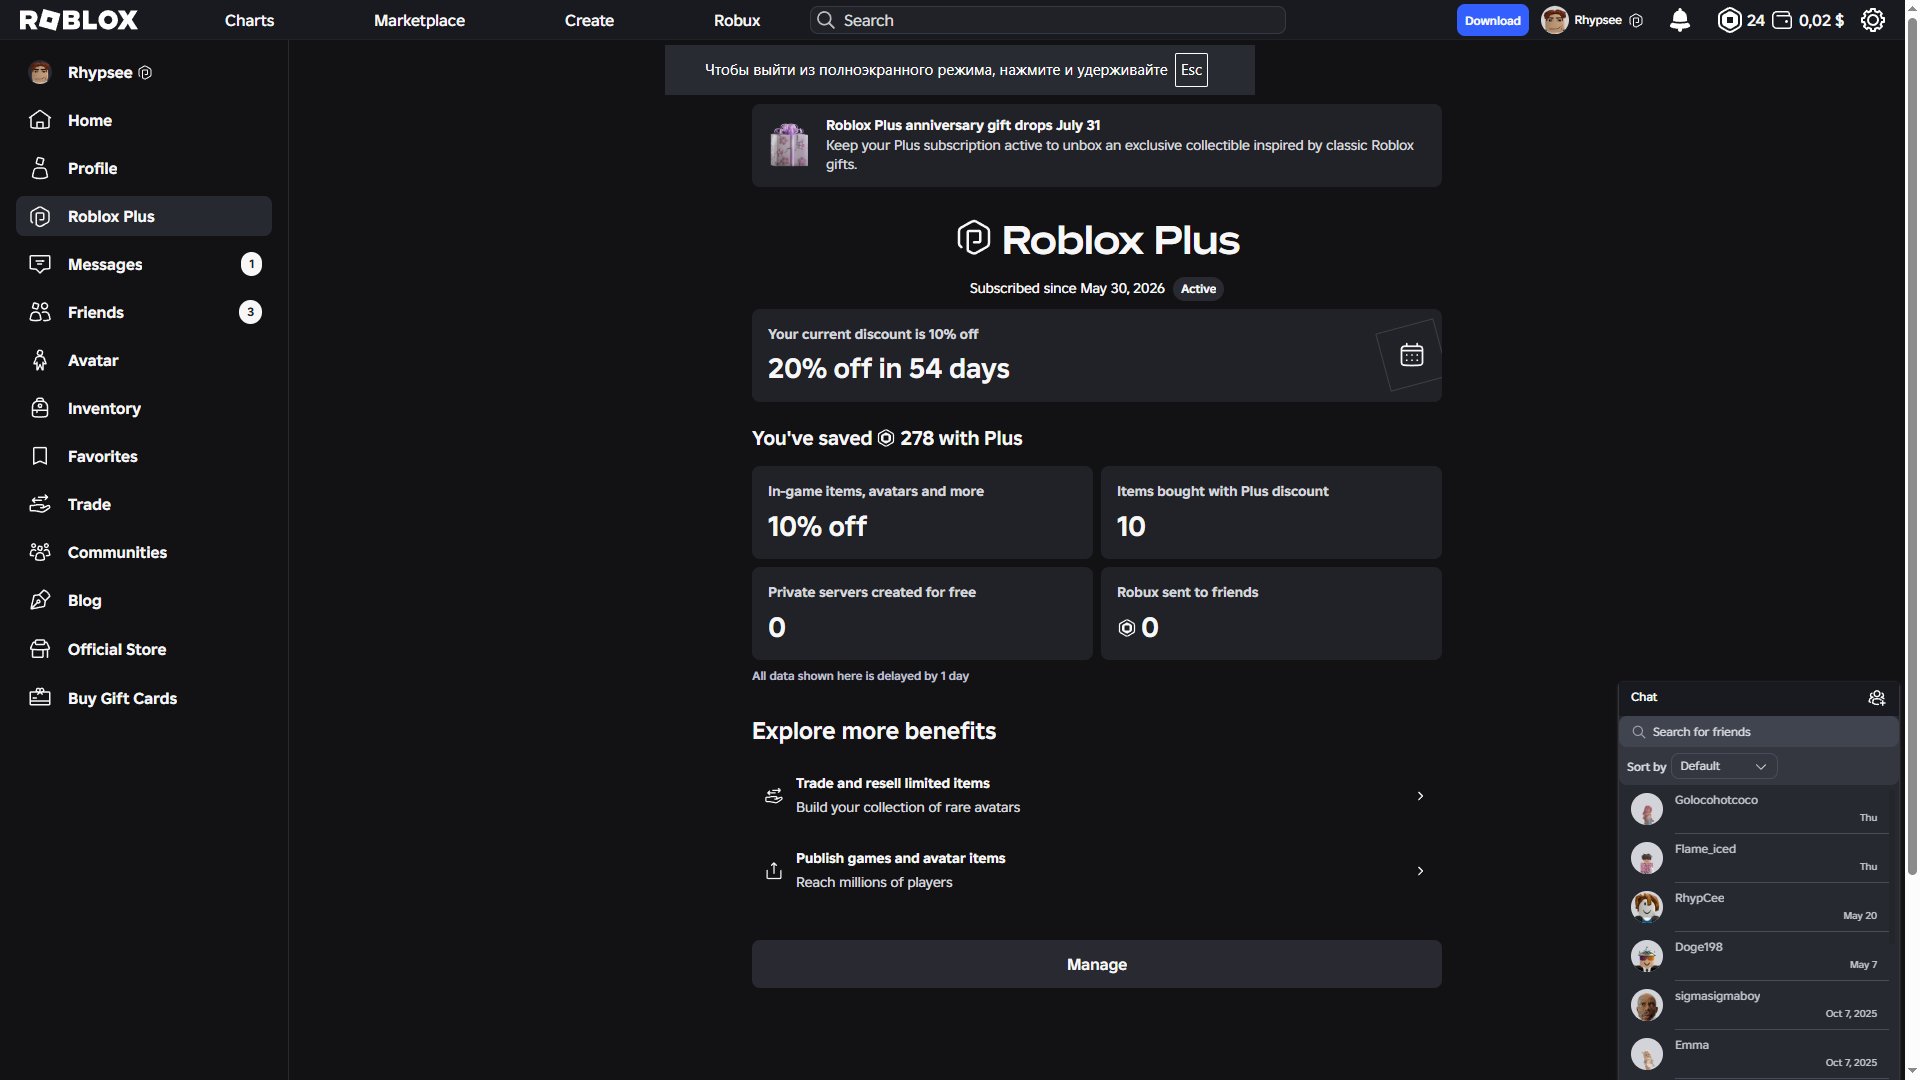Click the Roblox logo
Viewport: 1920px width, 1080px height.
point(79,20)
